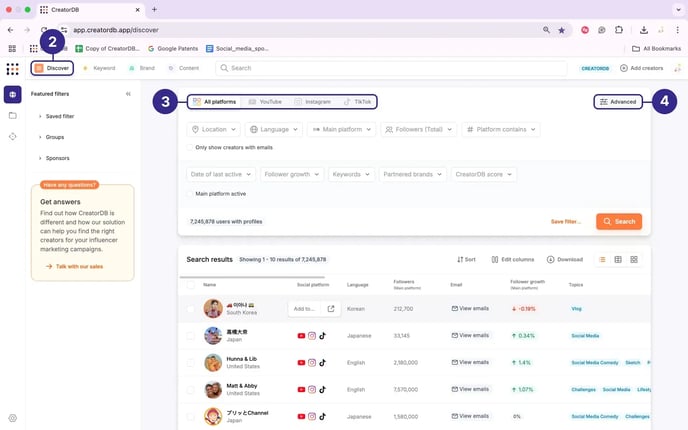This screenshot has height=430, width=688.
Task: Switch to table view layout
Action: coord(618,259)
